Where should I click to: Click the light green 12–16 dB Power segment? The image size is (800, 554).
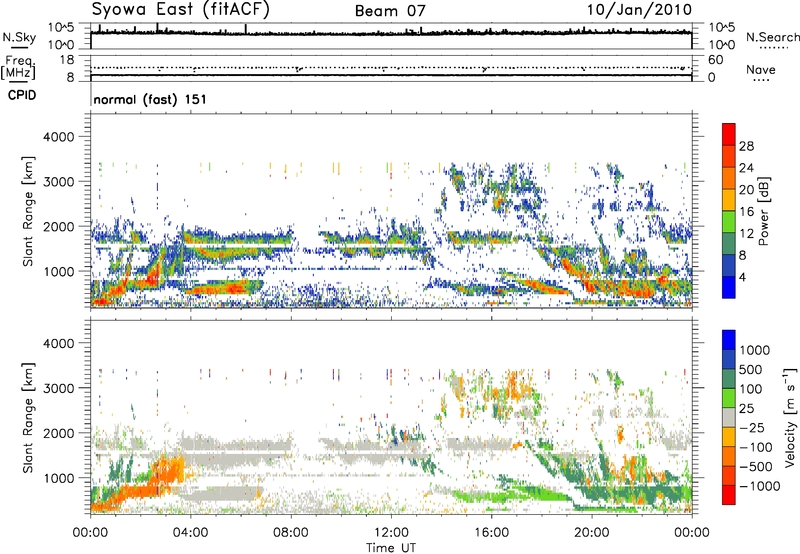click(x=729, y=222)
